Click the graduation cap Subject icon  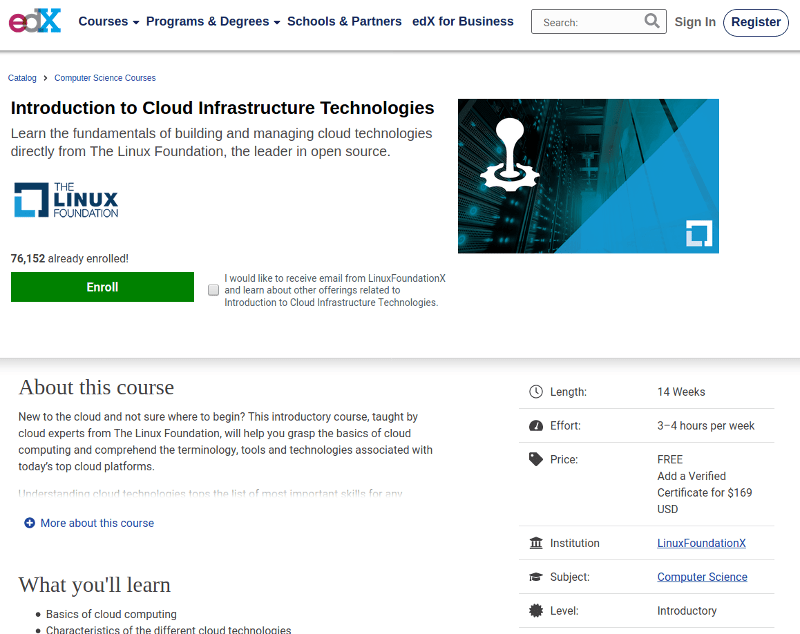[536, 577]
